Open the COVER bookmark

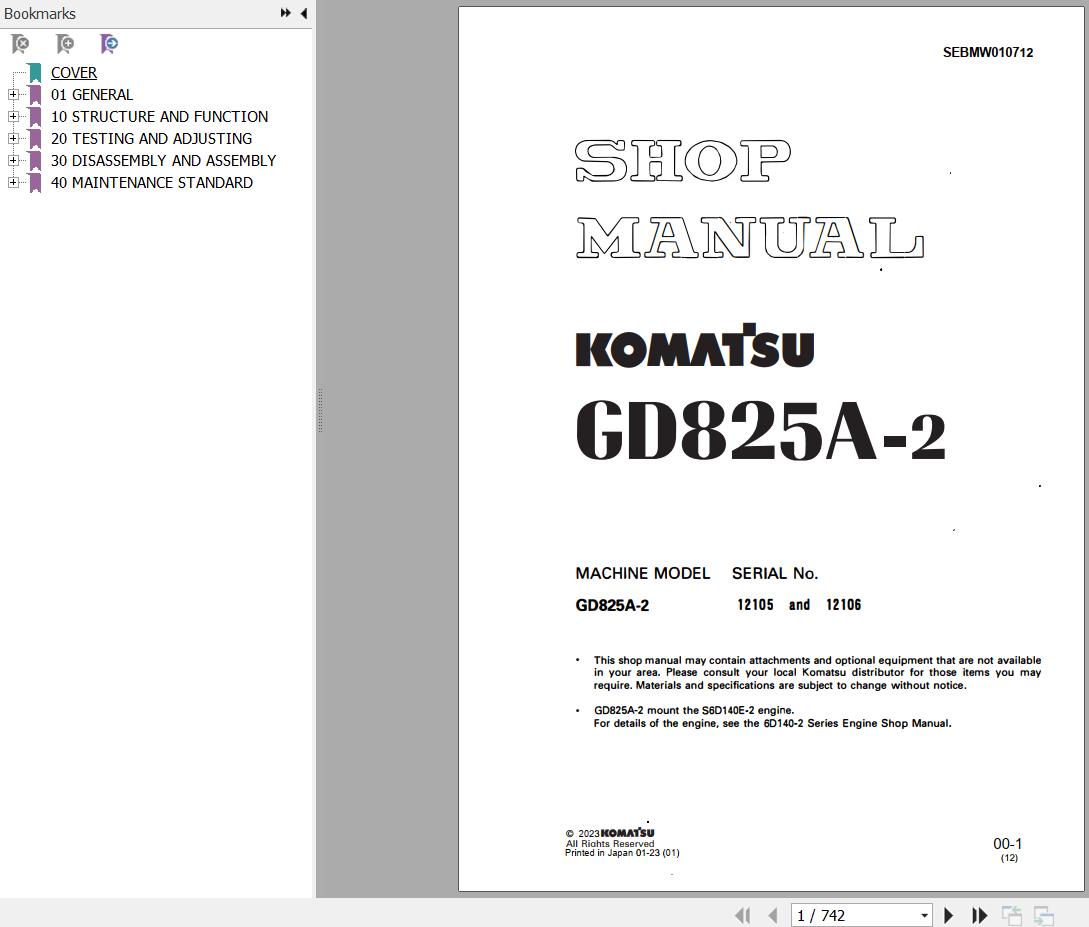(x=74, y=73)
